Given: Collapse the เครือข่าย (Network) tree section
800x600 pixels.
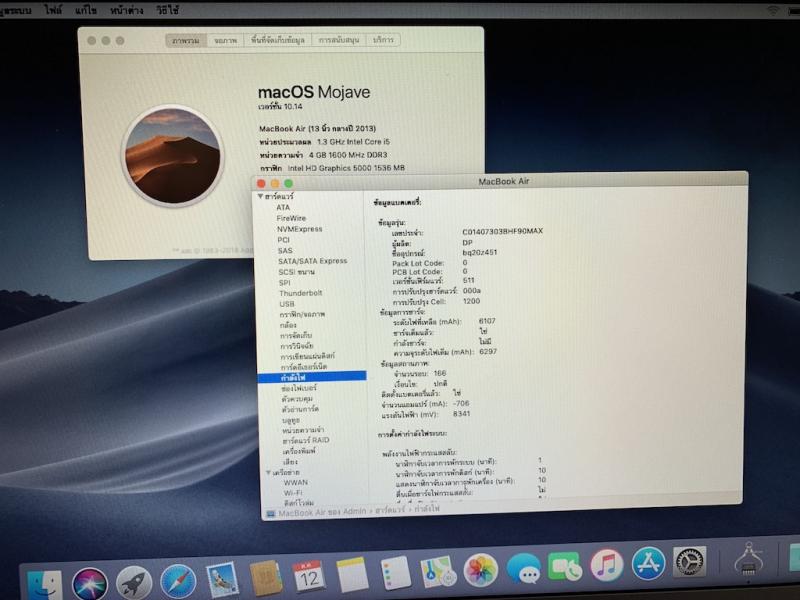Looking at the screenshot, I should [268, 472].
